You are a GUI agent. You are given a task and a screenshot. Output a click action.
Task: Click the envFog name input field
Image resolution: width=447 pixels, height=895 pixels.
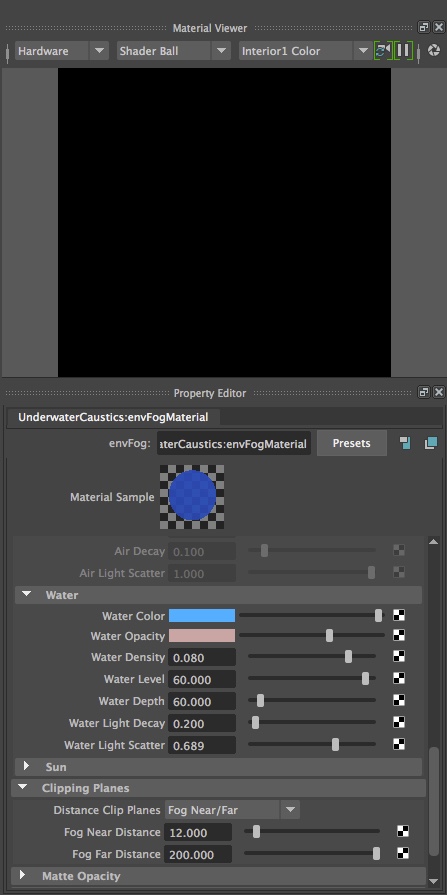[x=234, y=444]
